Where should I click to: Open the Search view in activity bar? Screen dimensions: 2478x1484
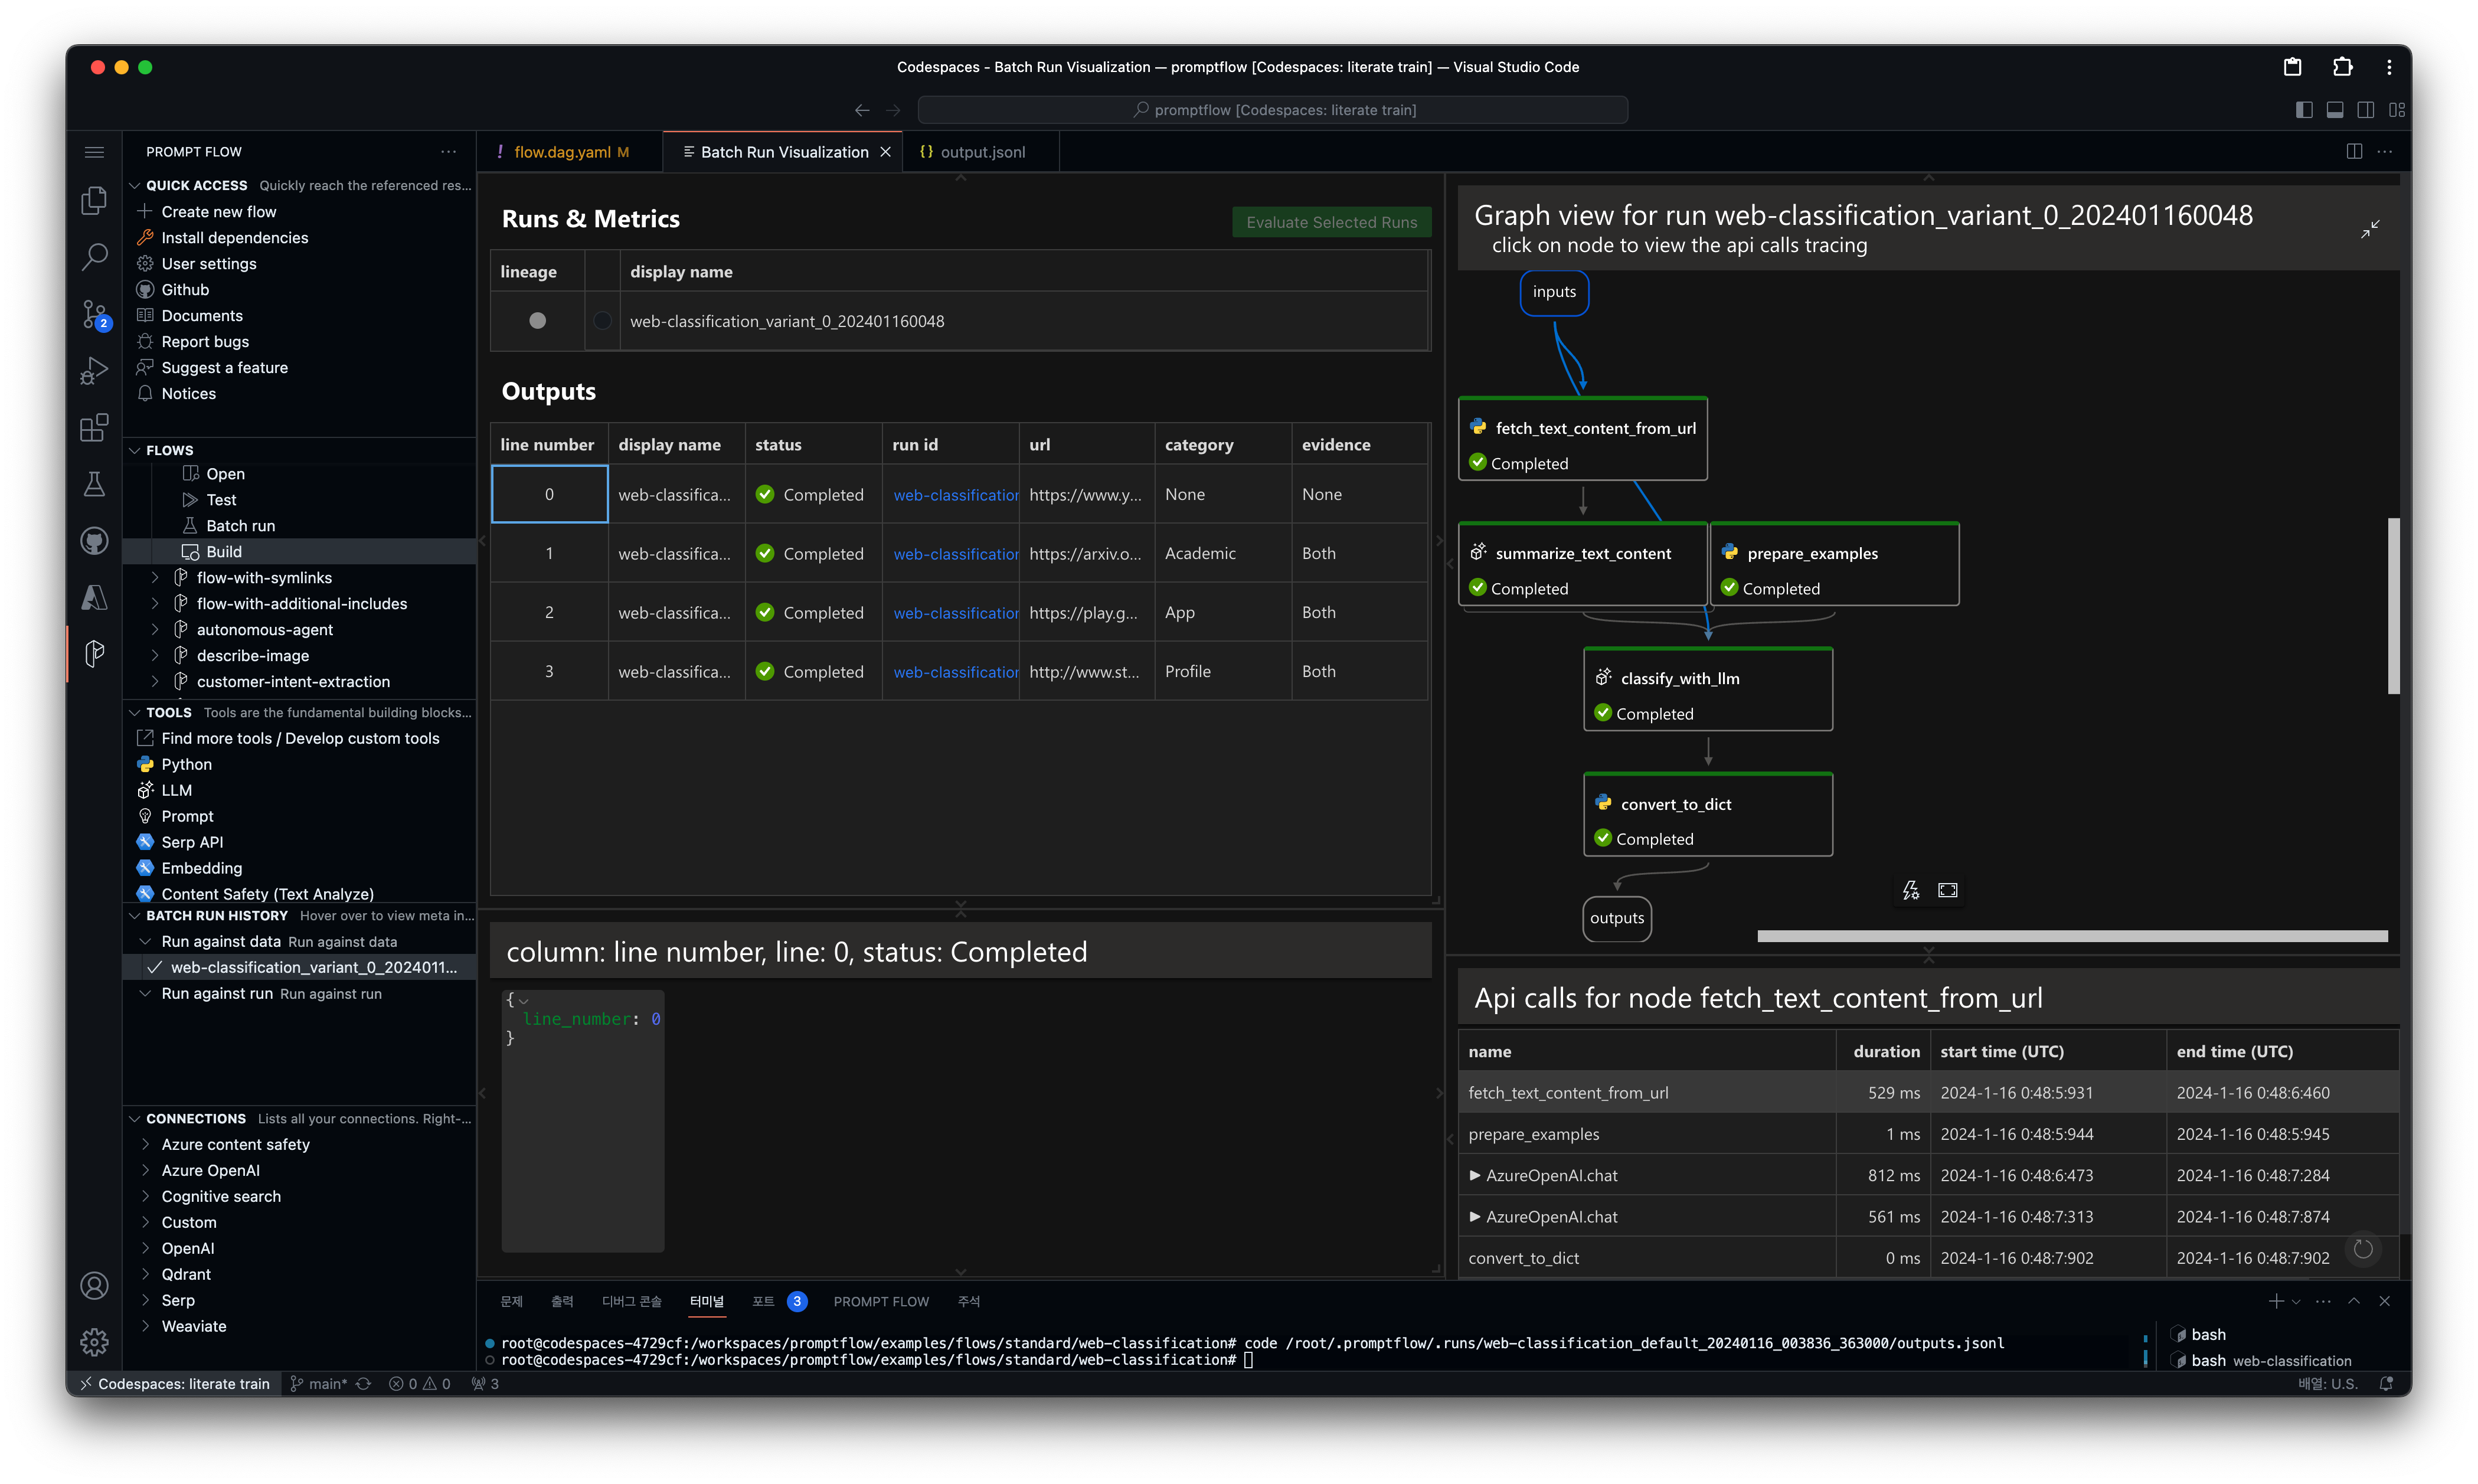tap(94, 257)
